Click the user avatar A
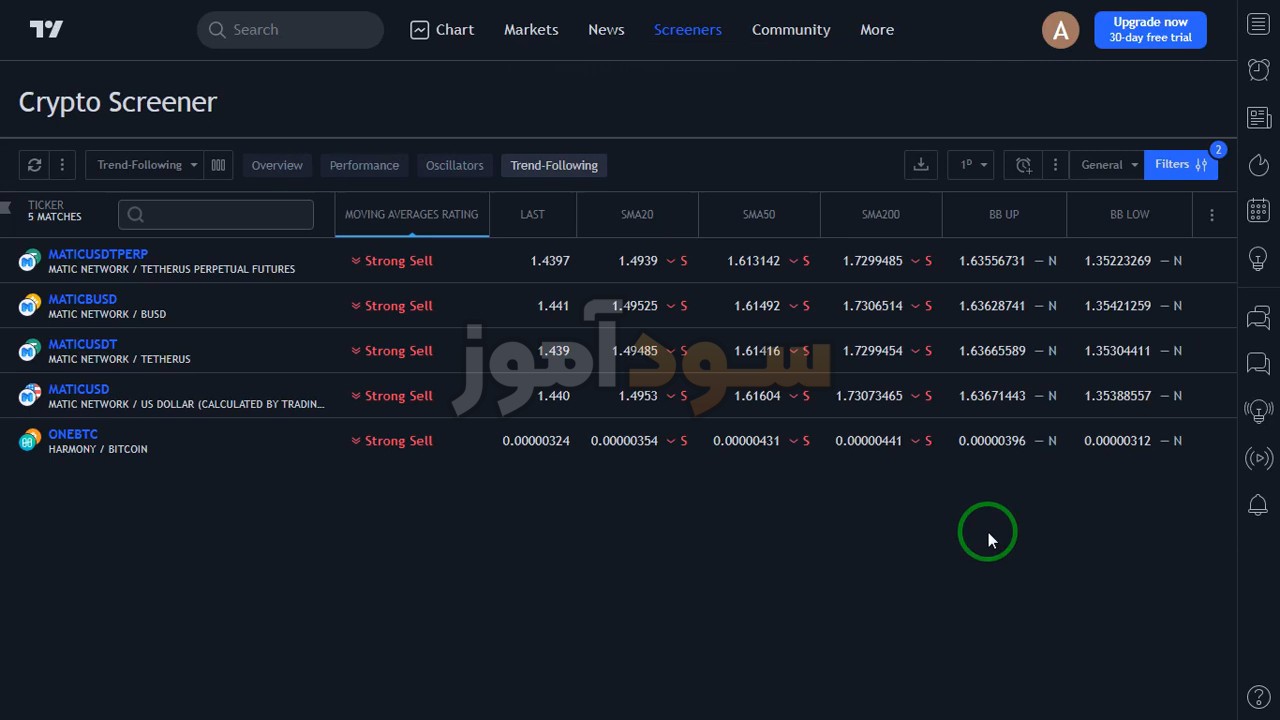1280x720 pixels. coord(1060,30)
